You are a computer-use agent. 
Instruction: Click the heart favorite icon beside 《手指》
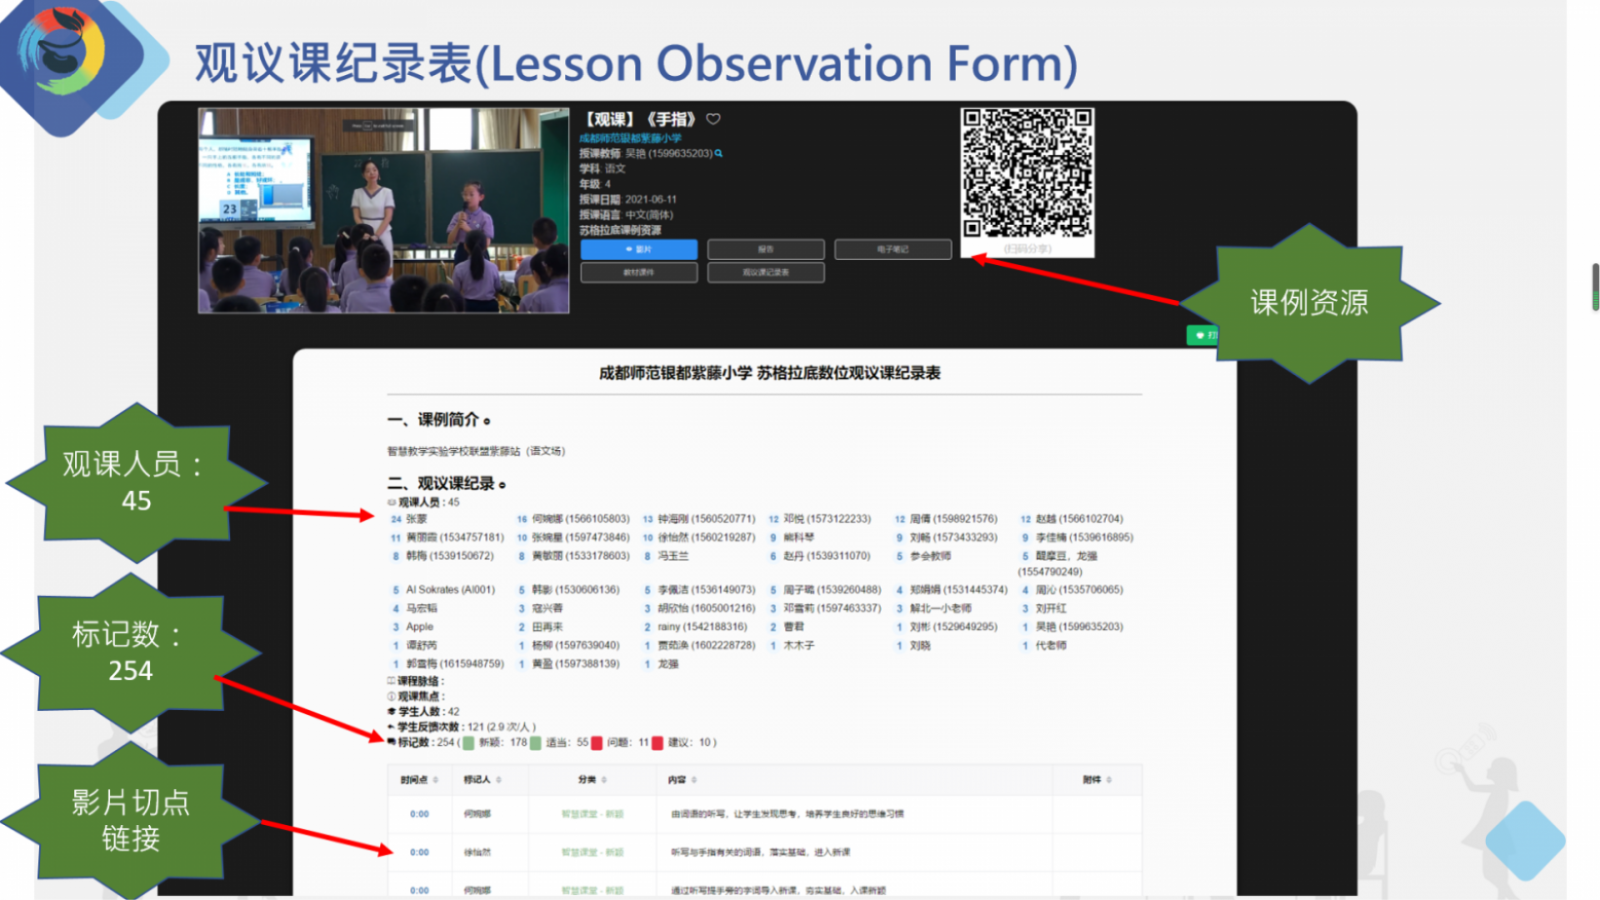[713, 119]
